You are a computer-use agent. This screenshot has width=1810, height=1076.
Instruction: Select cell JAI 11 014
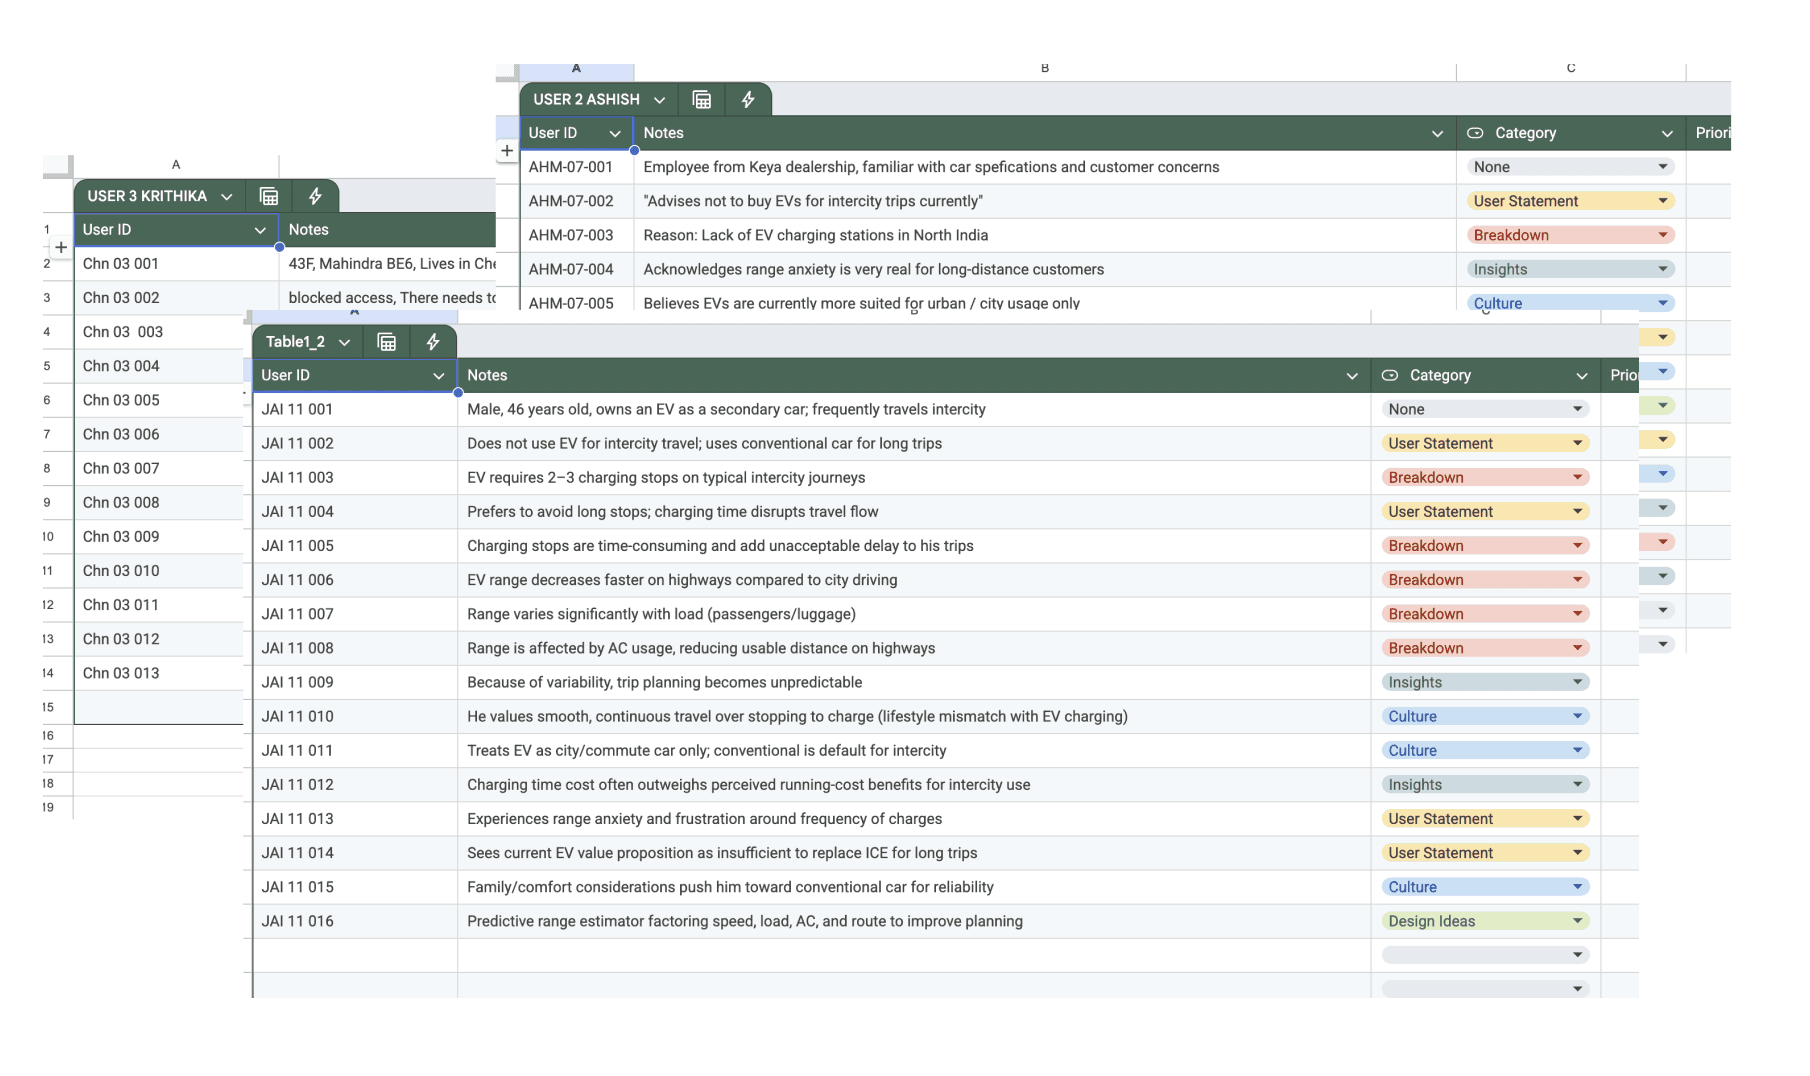(x=355, y=853)
